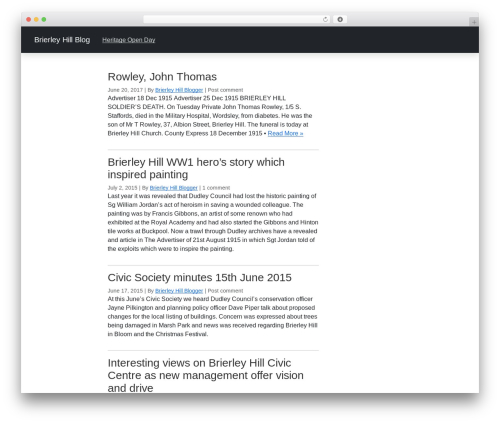Click the excerpt text beginning 'Advertiser 18 Dec 1915'
This screenshot has height=423, width=500.
pyautogui.click(x=210, y=116)
